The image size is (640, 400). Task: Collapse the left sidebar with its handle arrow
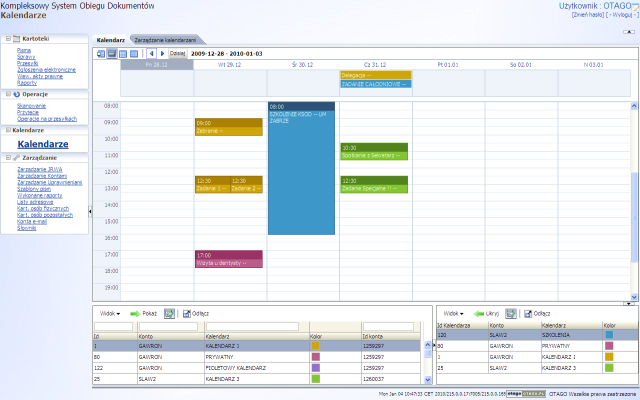[90, 211]
